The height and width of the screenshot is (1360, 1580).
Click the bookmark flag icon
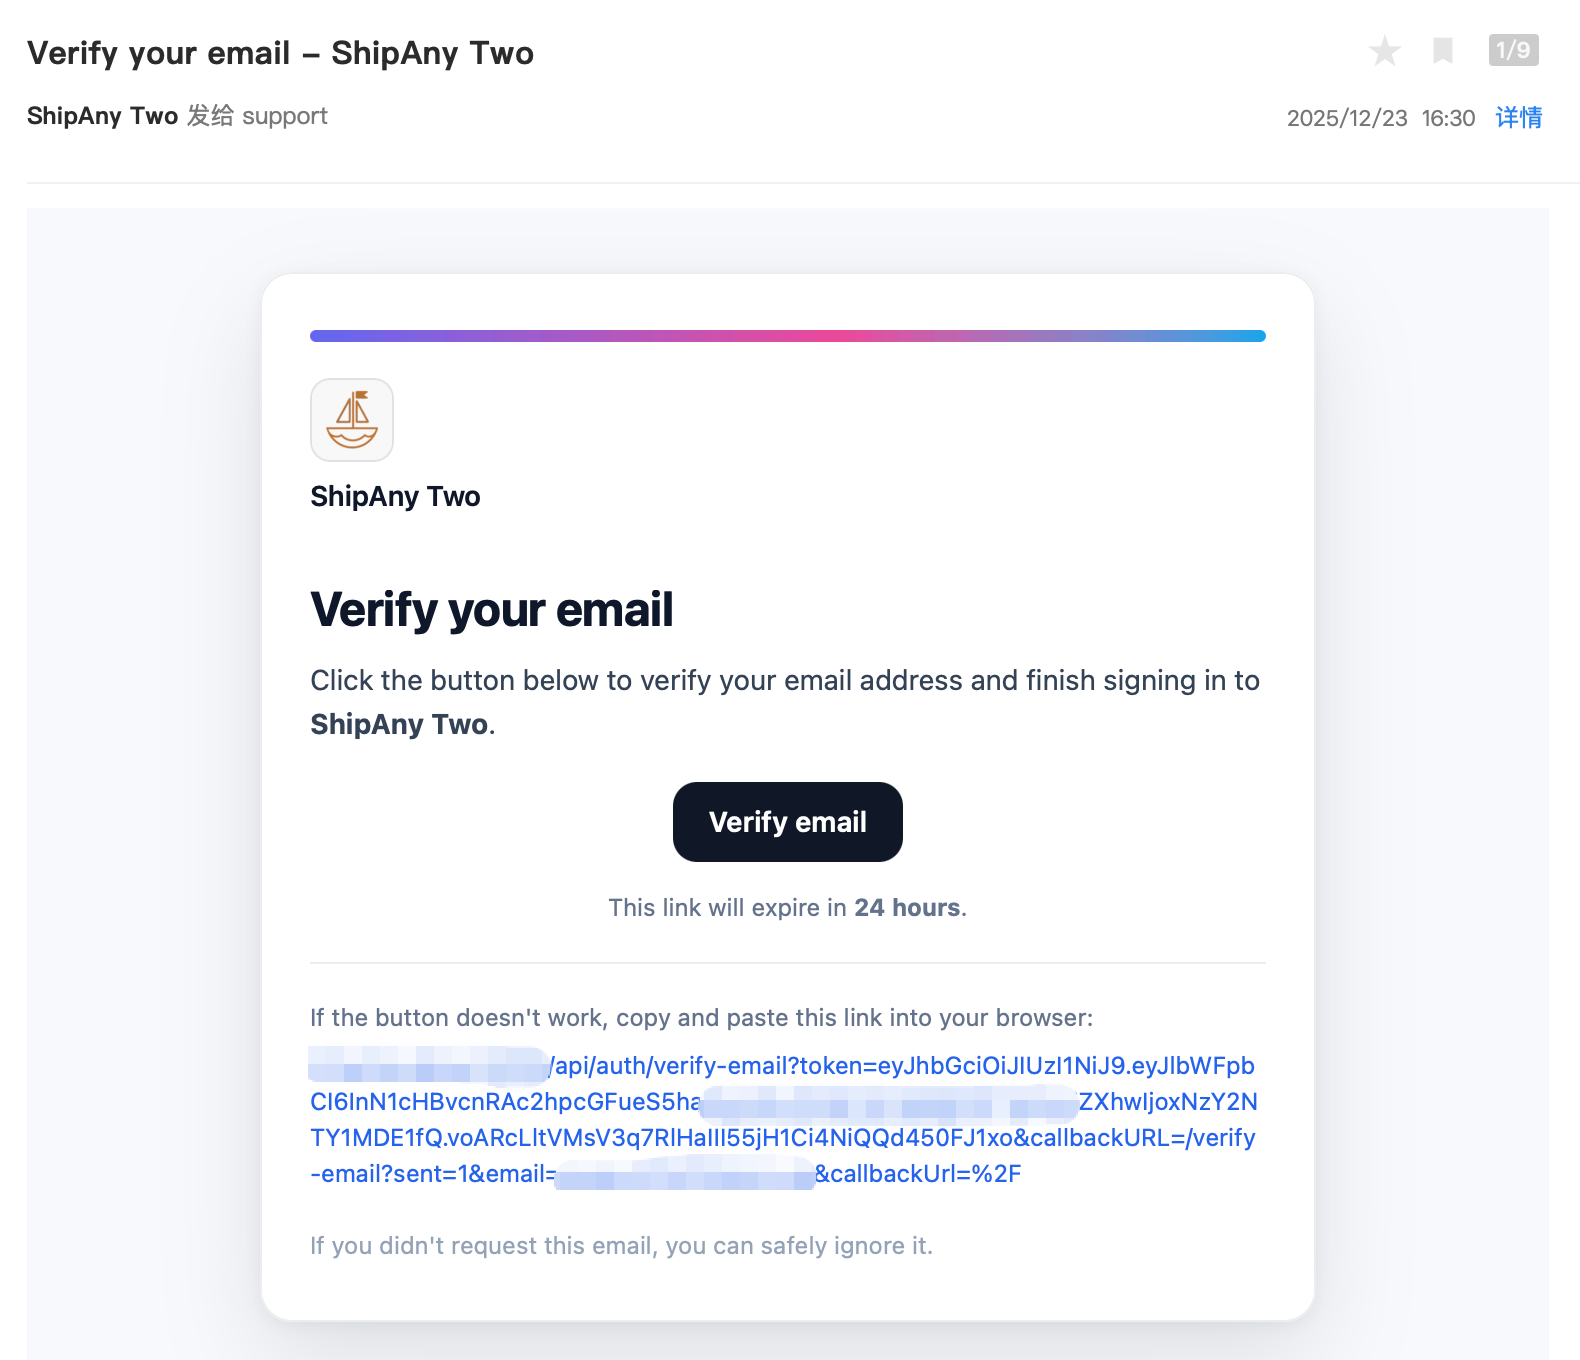pos(1442,51)
